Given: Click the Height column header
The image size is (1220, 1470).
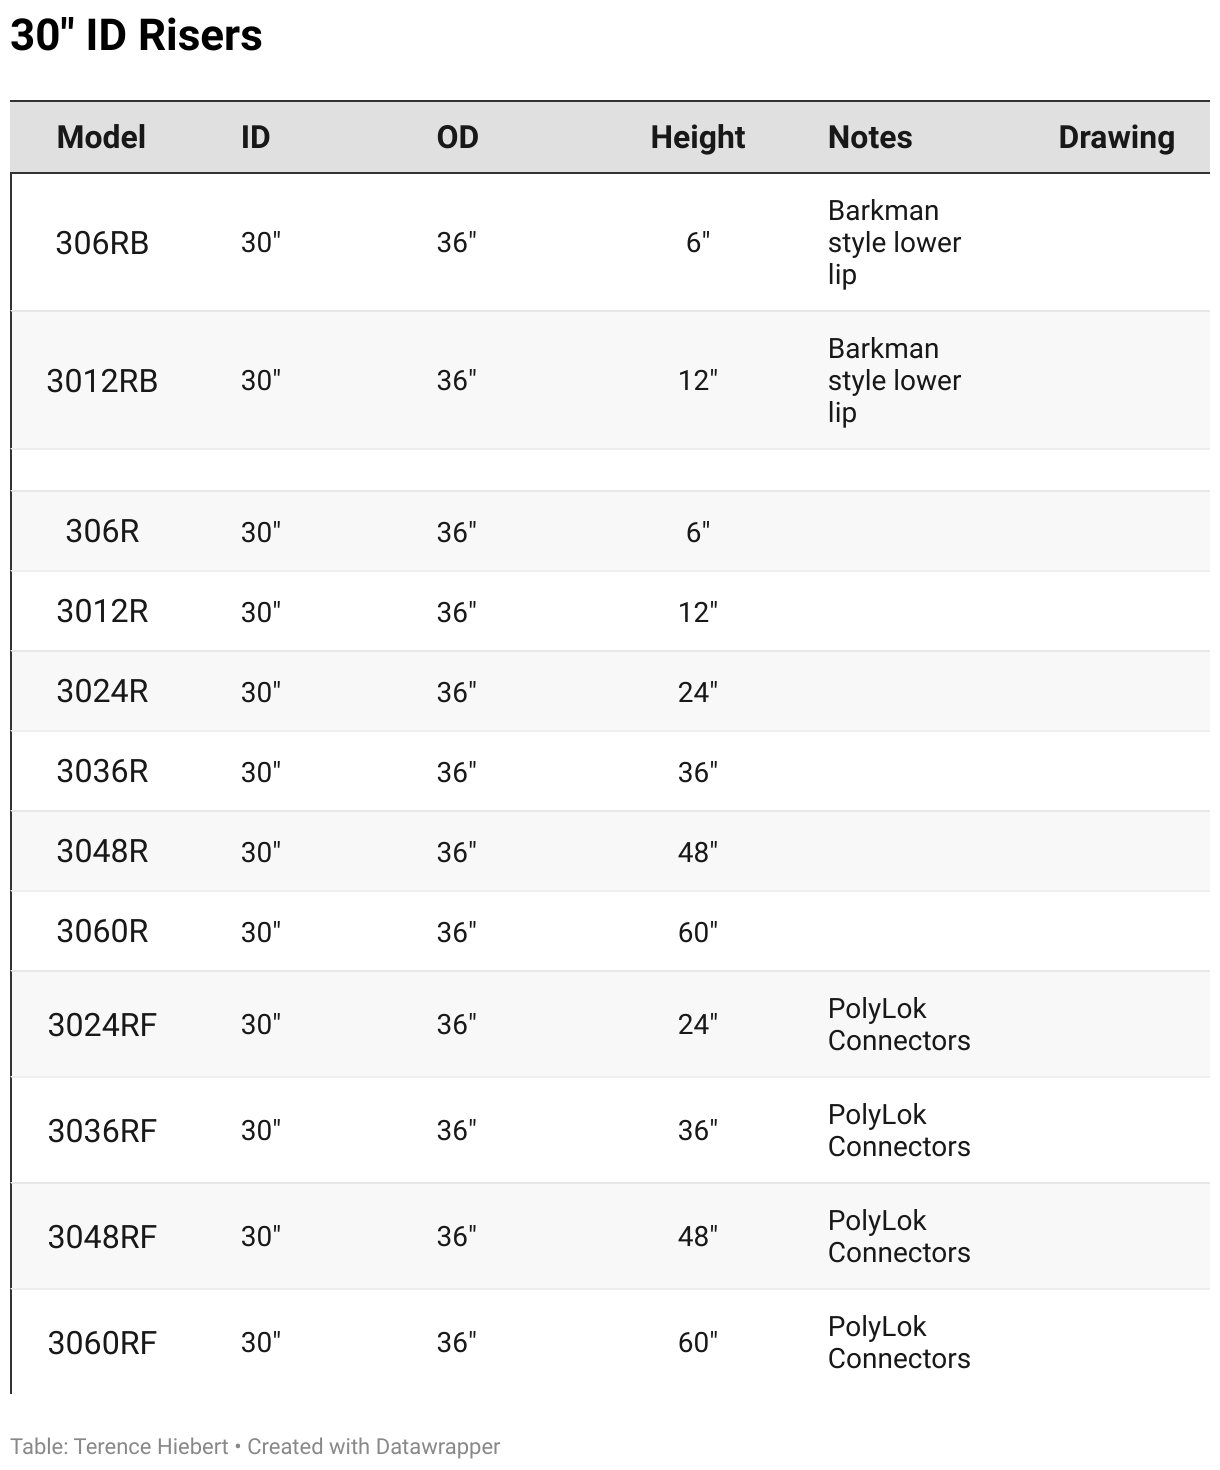Looking at the screenshot, I should click(697, 137).
